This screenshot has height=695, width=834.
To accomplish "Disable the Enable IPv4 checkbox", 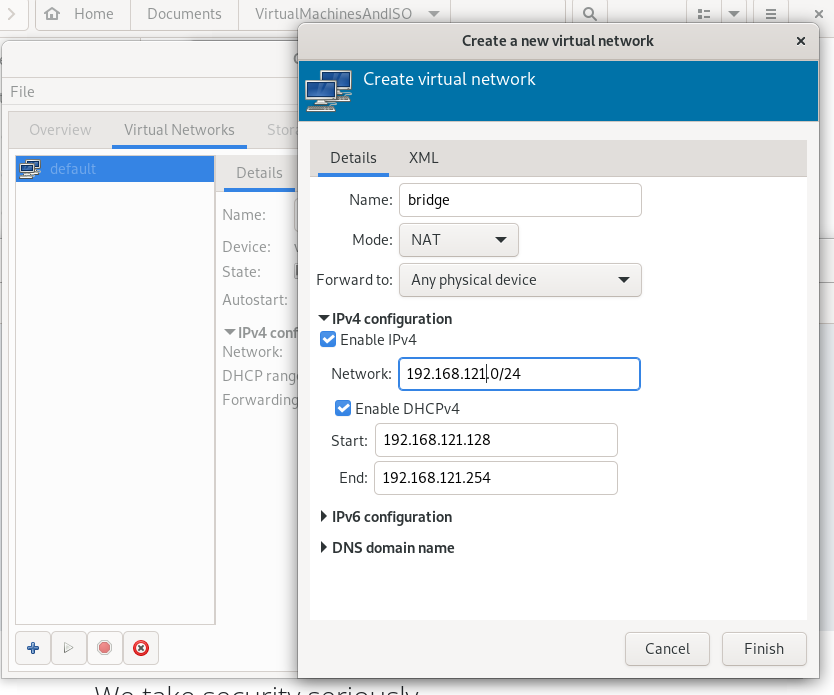I will (328, 340).
